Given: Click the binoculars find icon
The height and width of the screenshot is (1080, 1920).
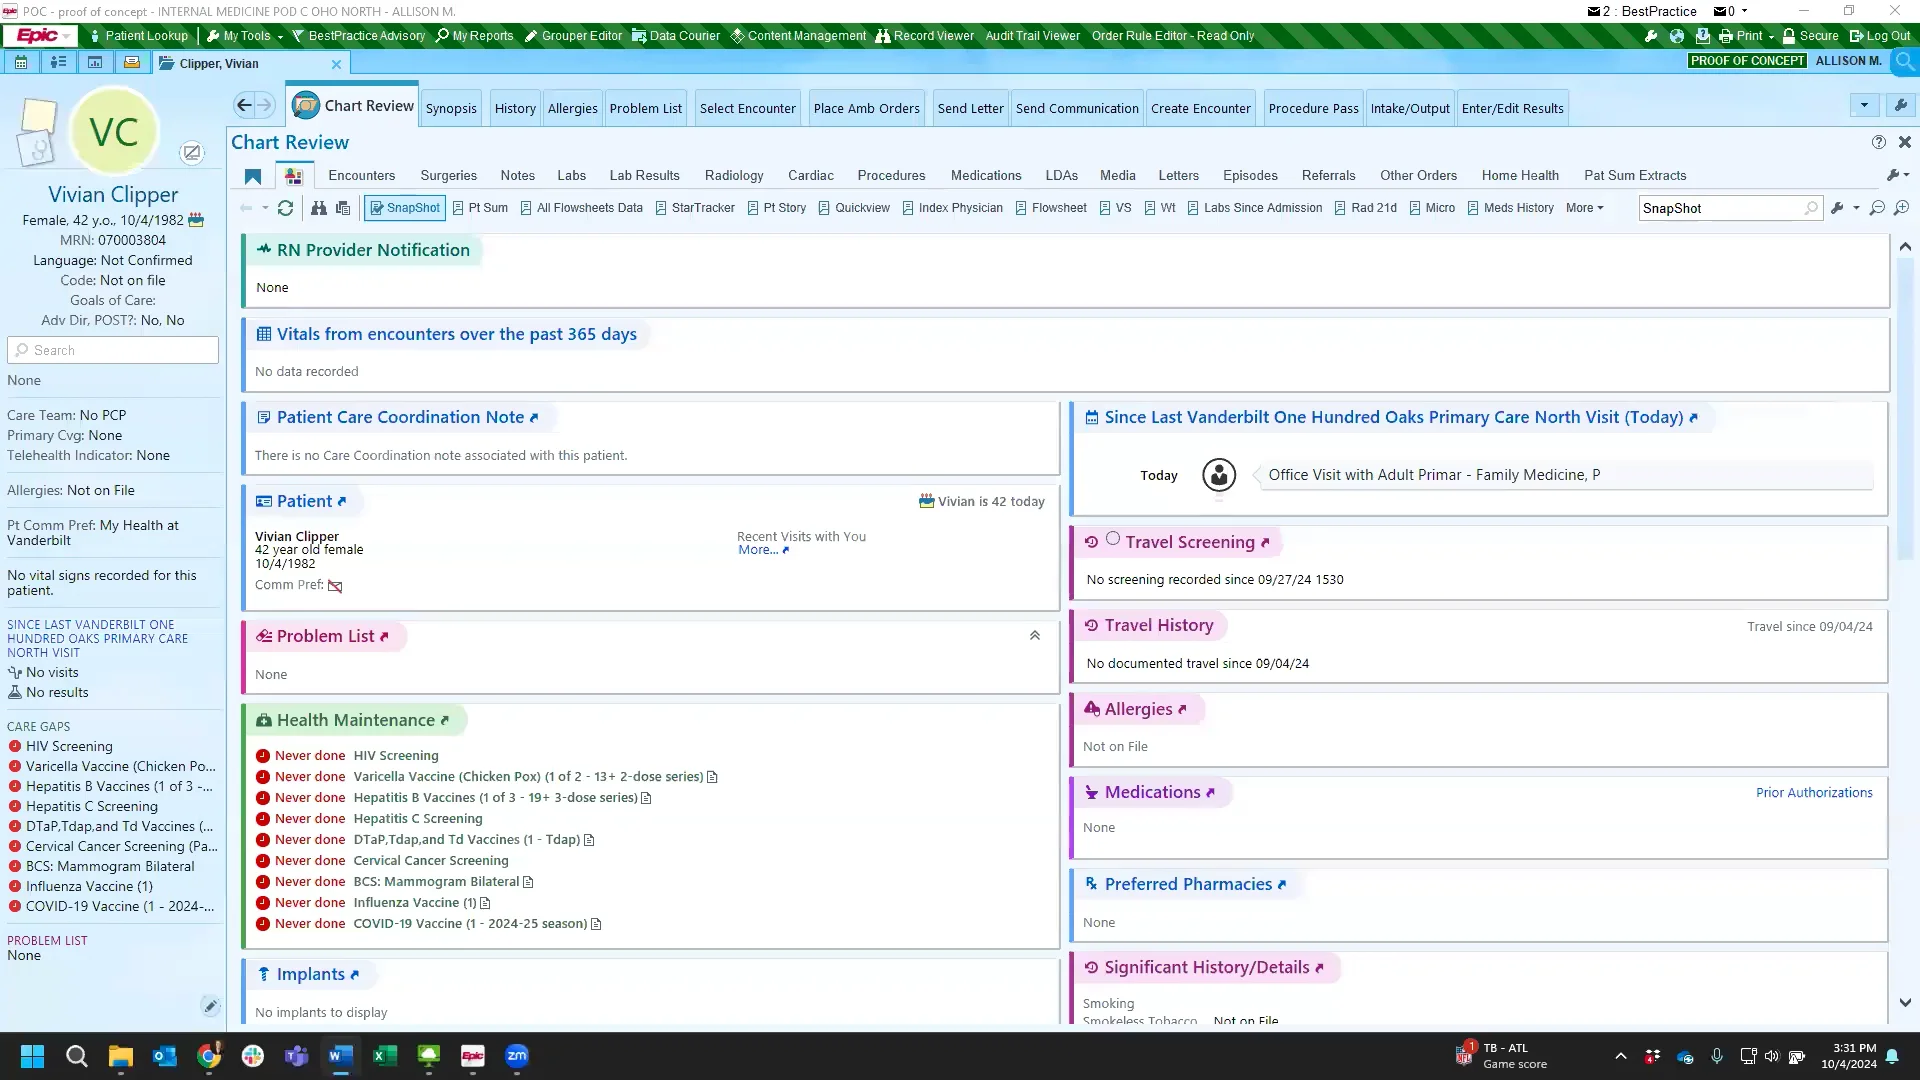Looking at the screenshot, I should tap(318, 208).
